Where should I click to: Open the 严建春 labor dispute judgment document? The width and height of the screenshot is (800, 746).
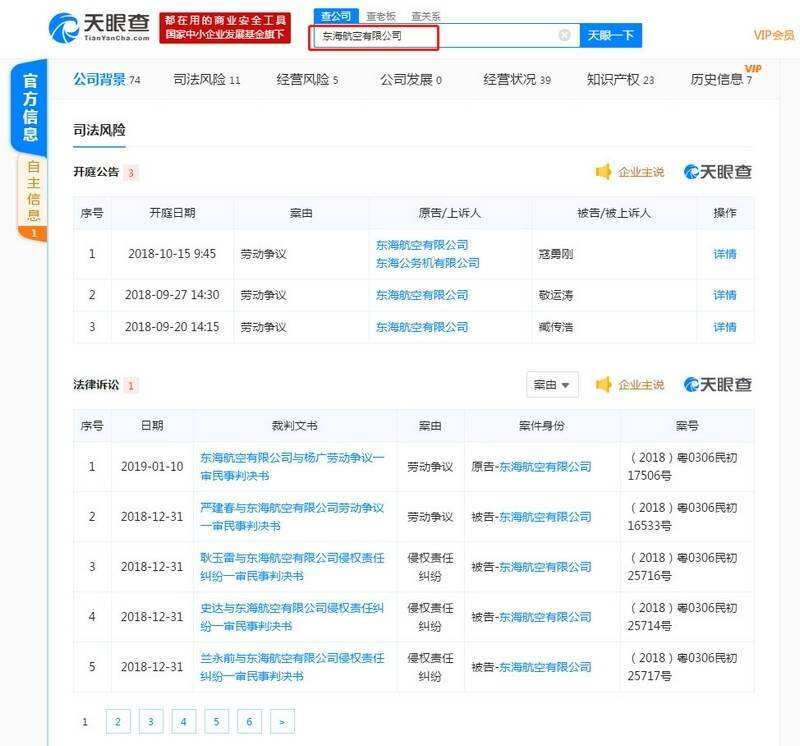click(292, 516)
